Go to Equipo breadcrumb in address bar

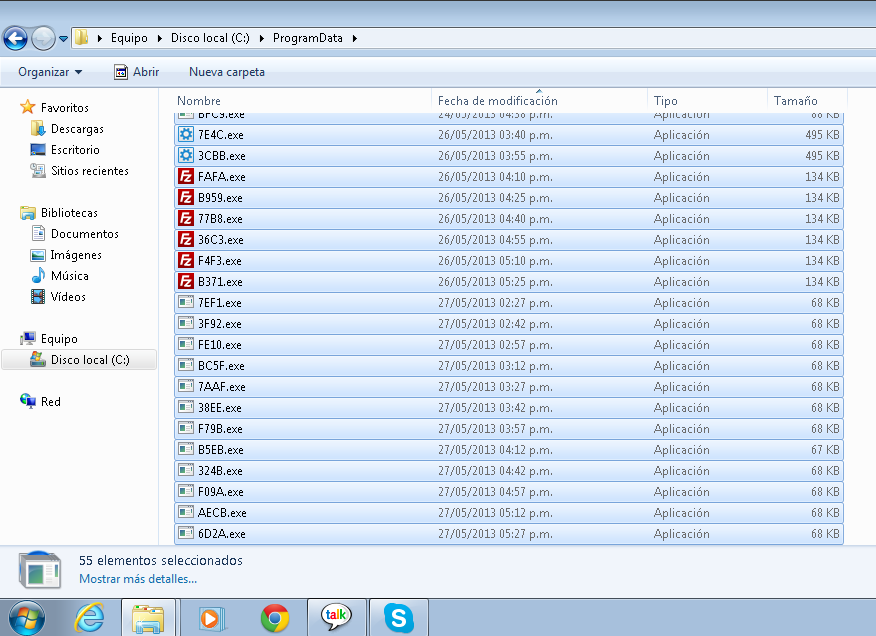[129, 38]
